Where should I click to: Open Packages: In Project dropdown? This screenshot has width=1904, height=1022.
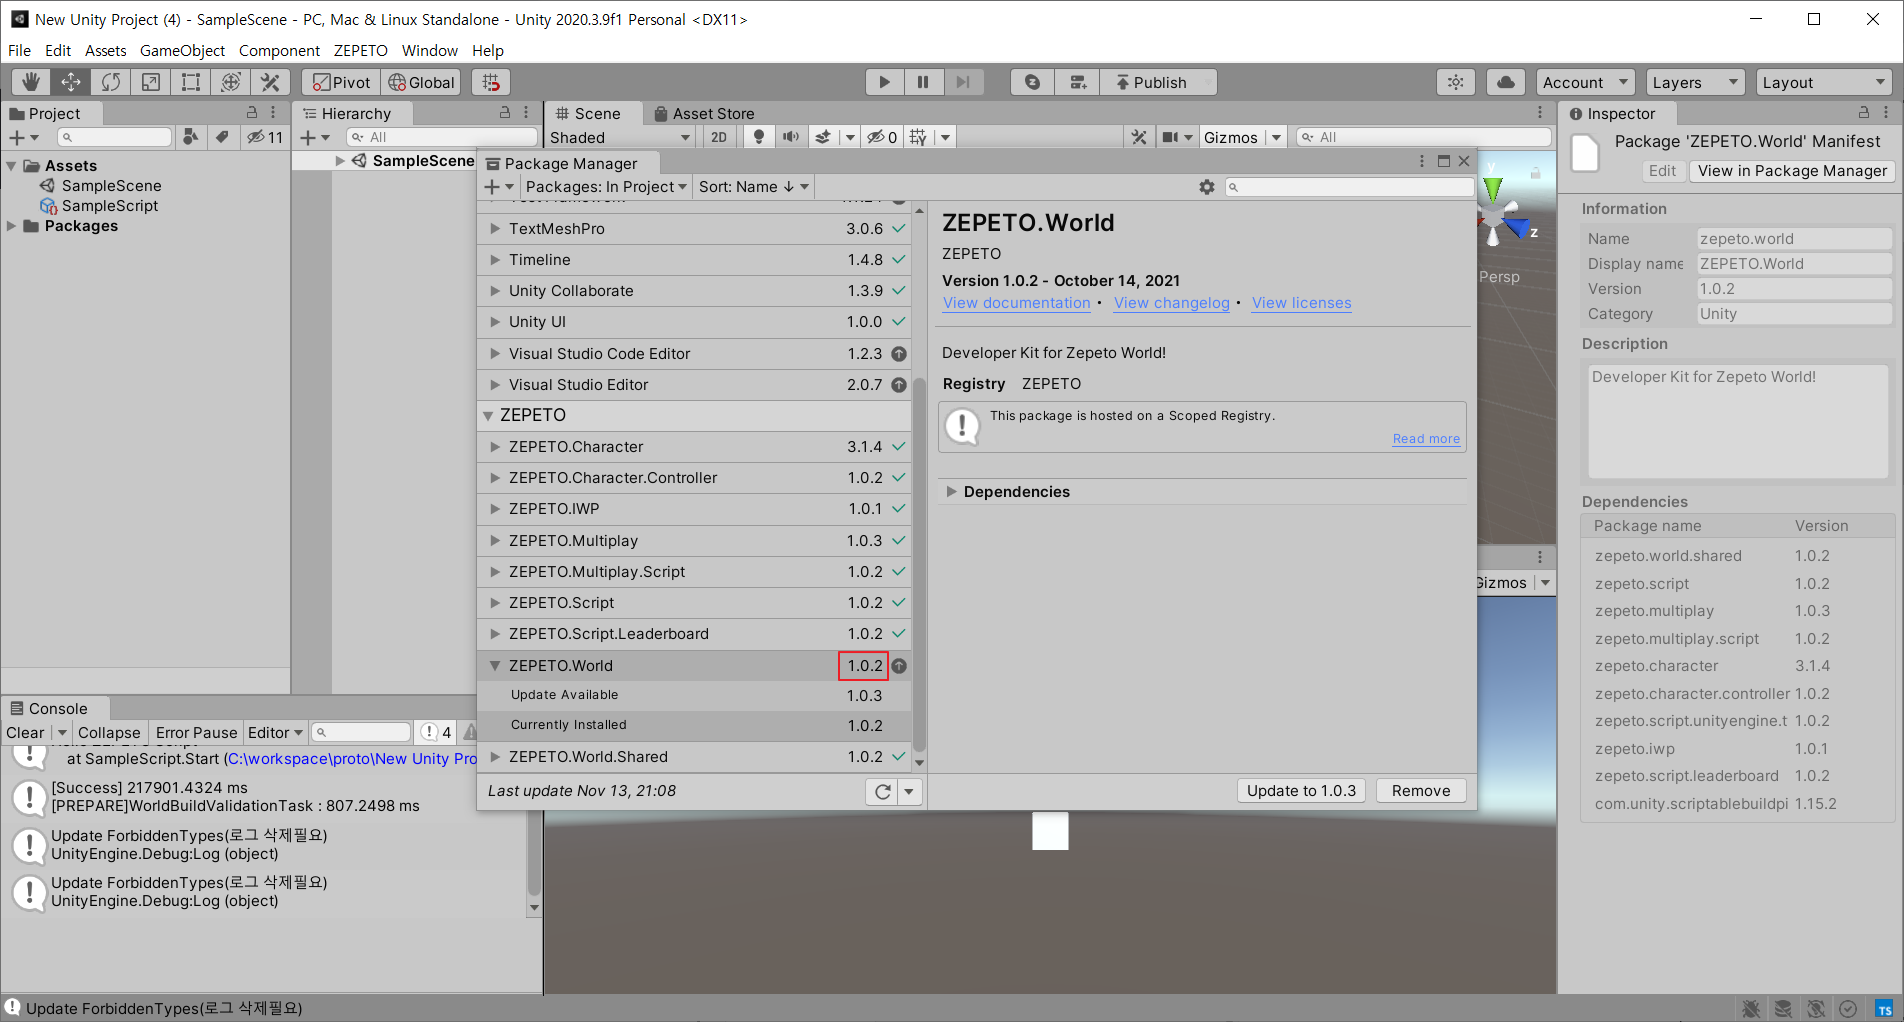tap(606, 187)
